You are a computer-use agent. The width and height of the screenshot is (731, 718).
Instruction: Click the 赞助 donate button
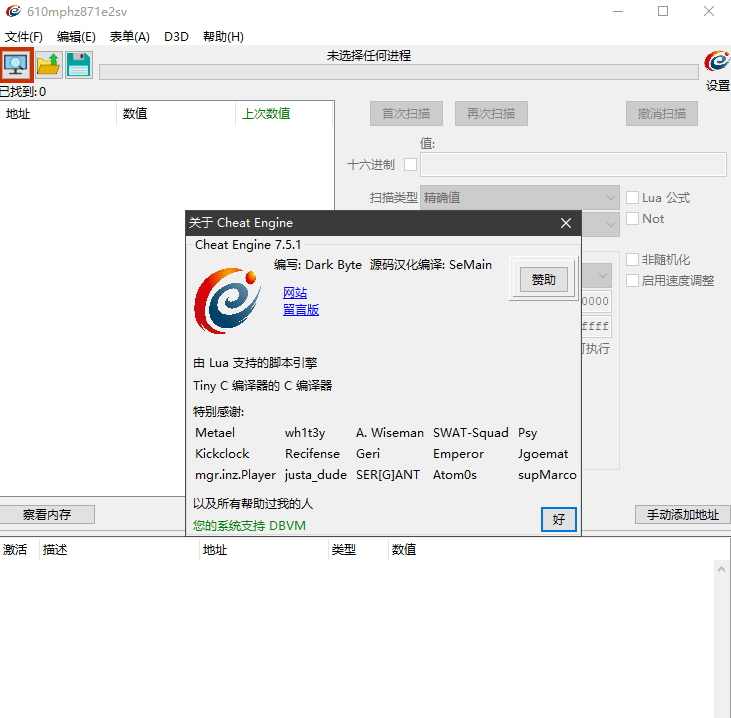[544, 280]
